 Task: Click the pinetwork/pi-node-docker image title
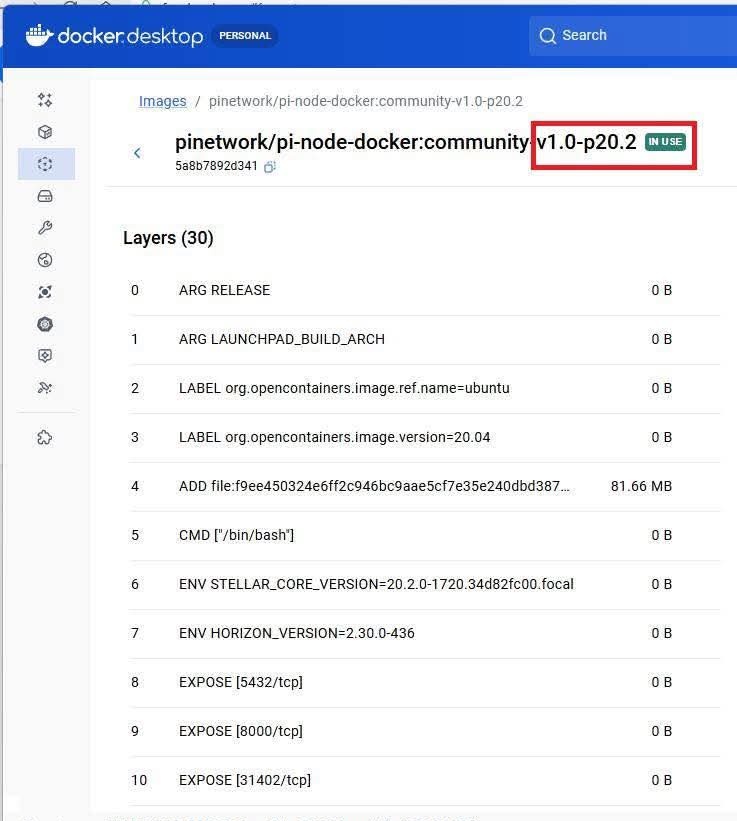click(406, 142)
